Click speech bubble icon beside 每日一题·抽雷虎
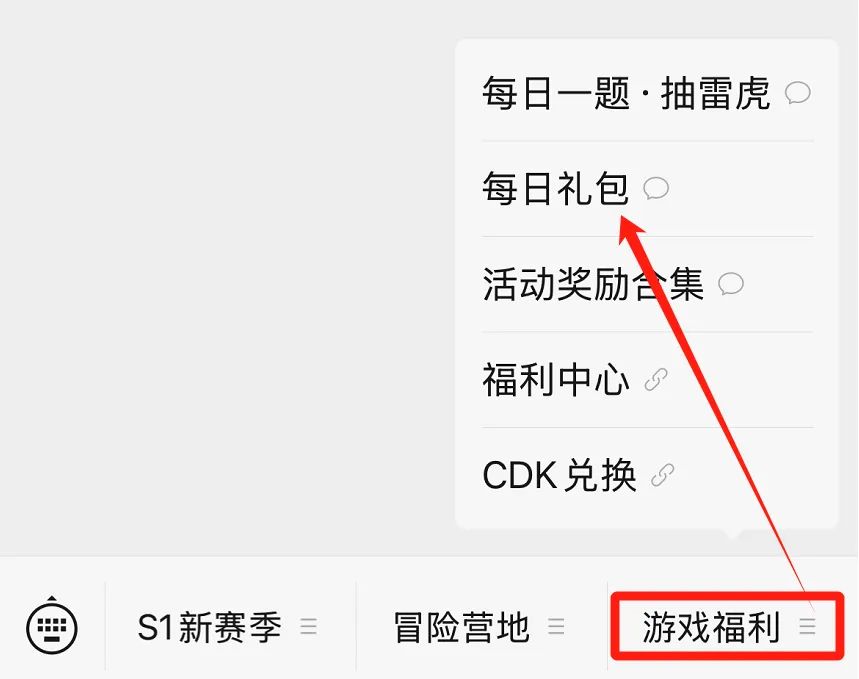Screen dimensions: 859x679 (x=798, y=93)
